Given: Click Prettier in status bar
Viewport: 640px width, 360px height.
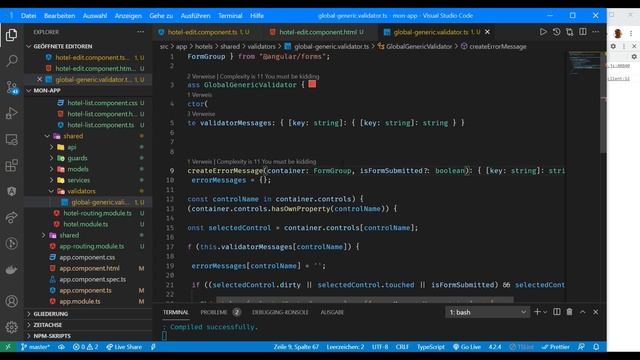Looking at the screenshot, I should (556, 347).
